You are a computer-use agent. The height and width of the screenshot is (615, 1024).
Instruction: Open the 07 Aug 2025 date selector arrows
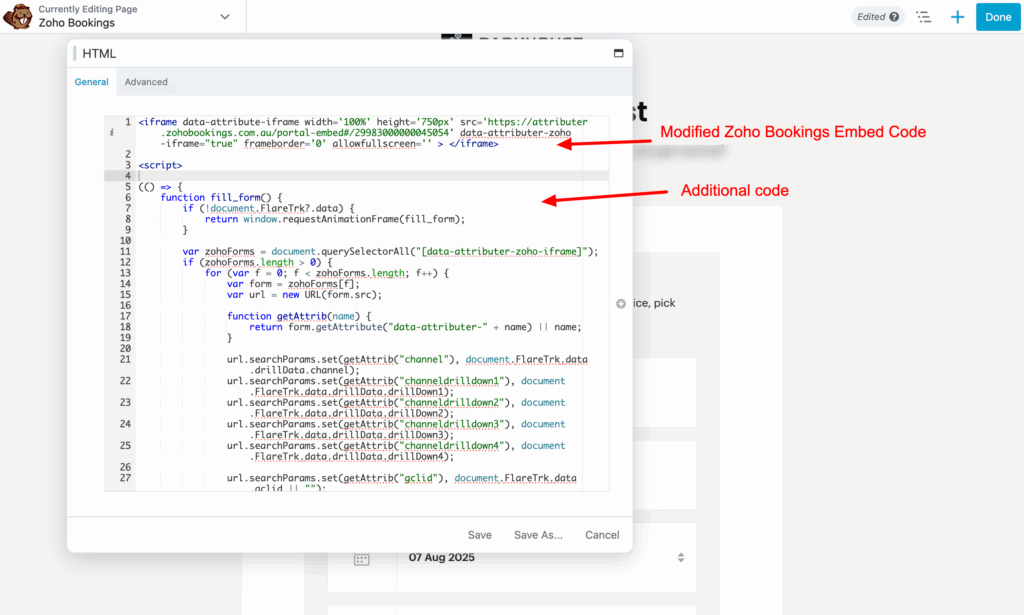click(681, 557)
